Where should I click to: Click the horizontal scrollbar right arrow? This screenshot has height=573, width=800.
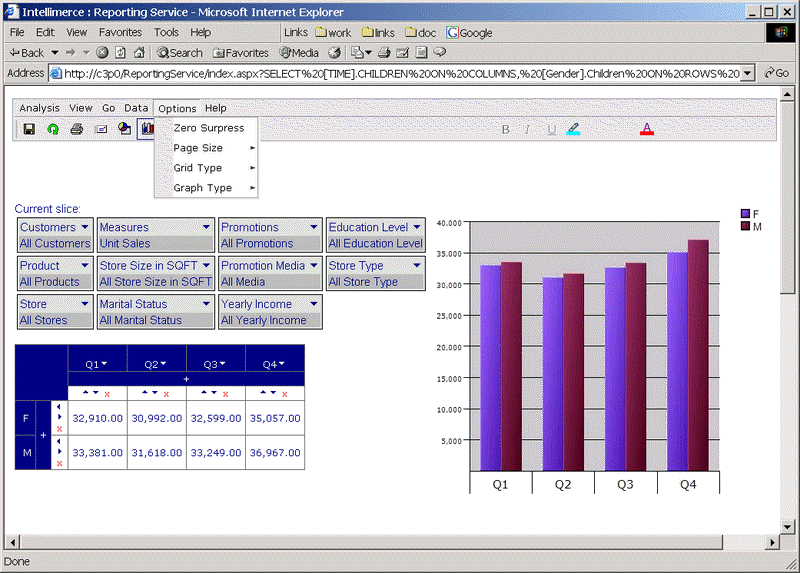click(772, 542)
